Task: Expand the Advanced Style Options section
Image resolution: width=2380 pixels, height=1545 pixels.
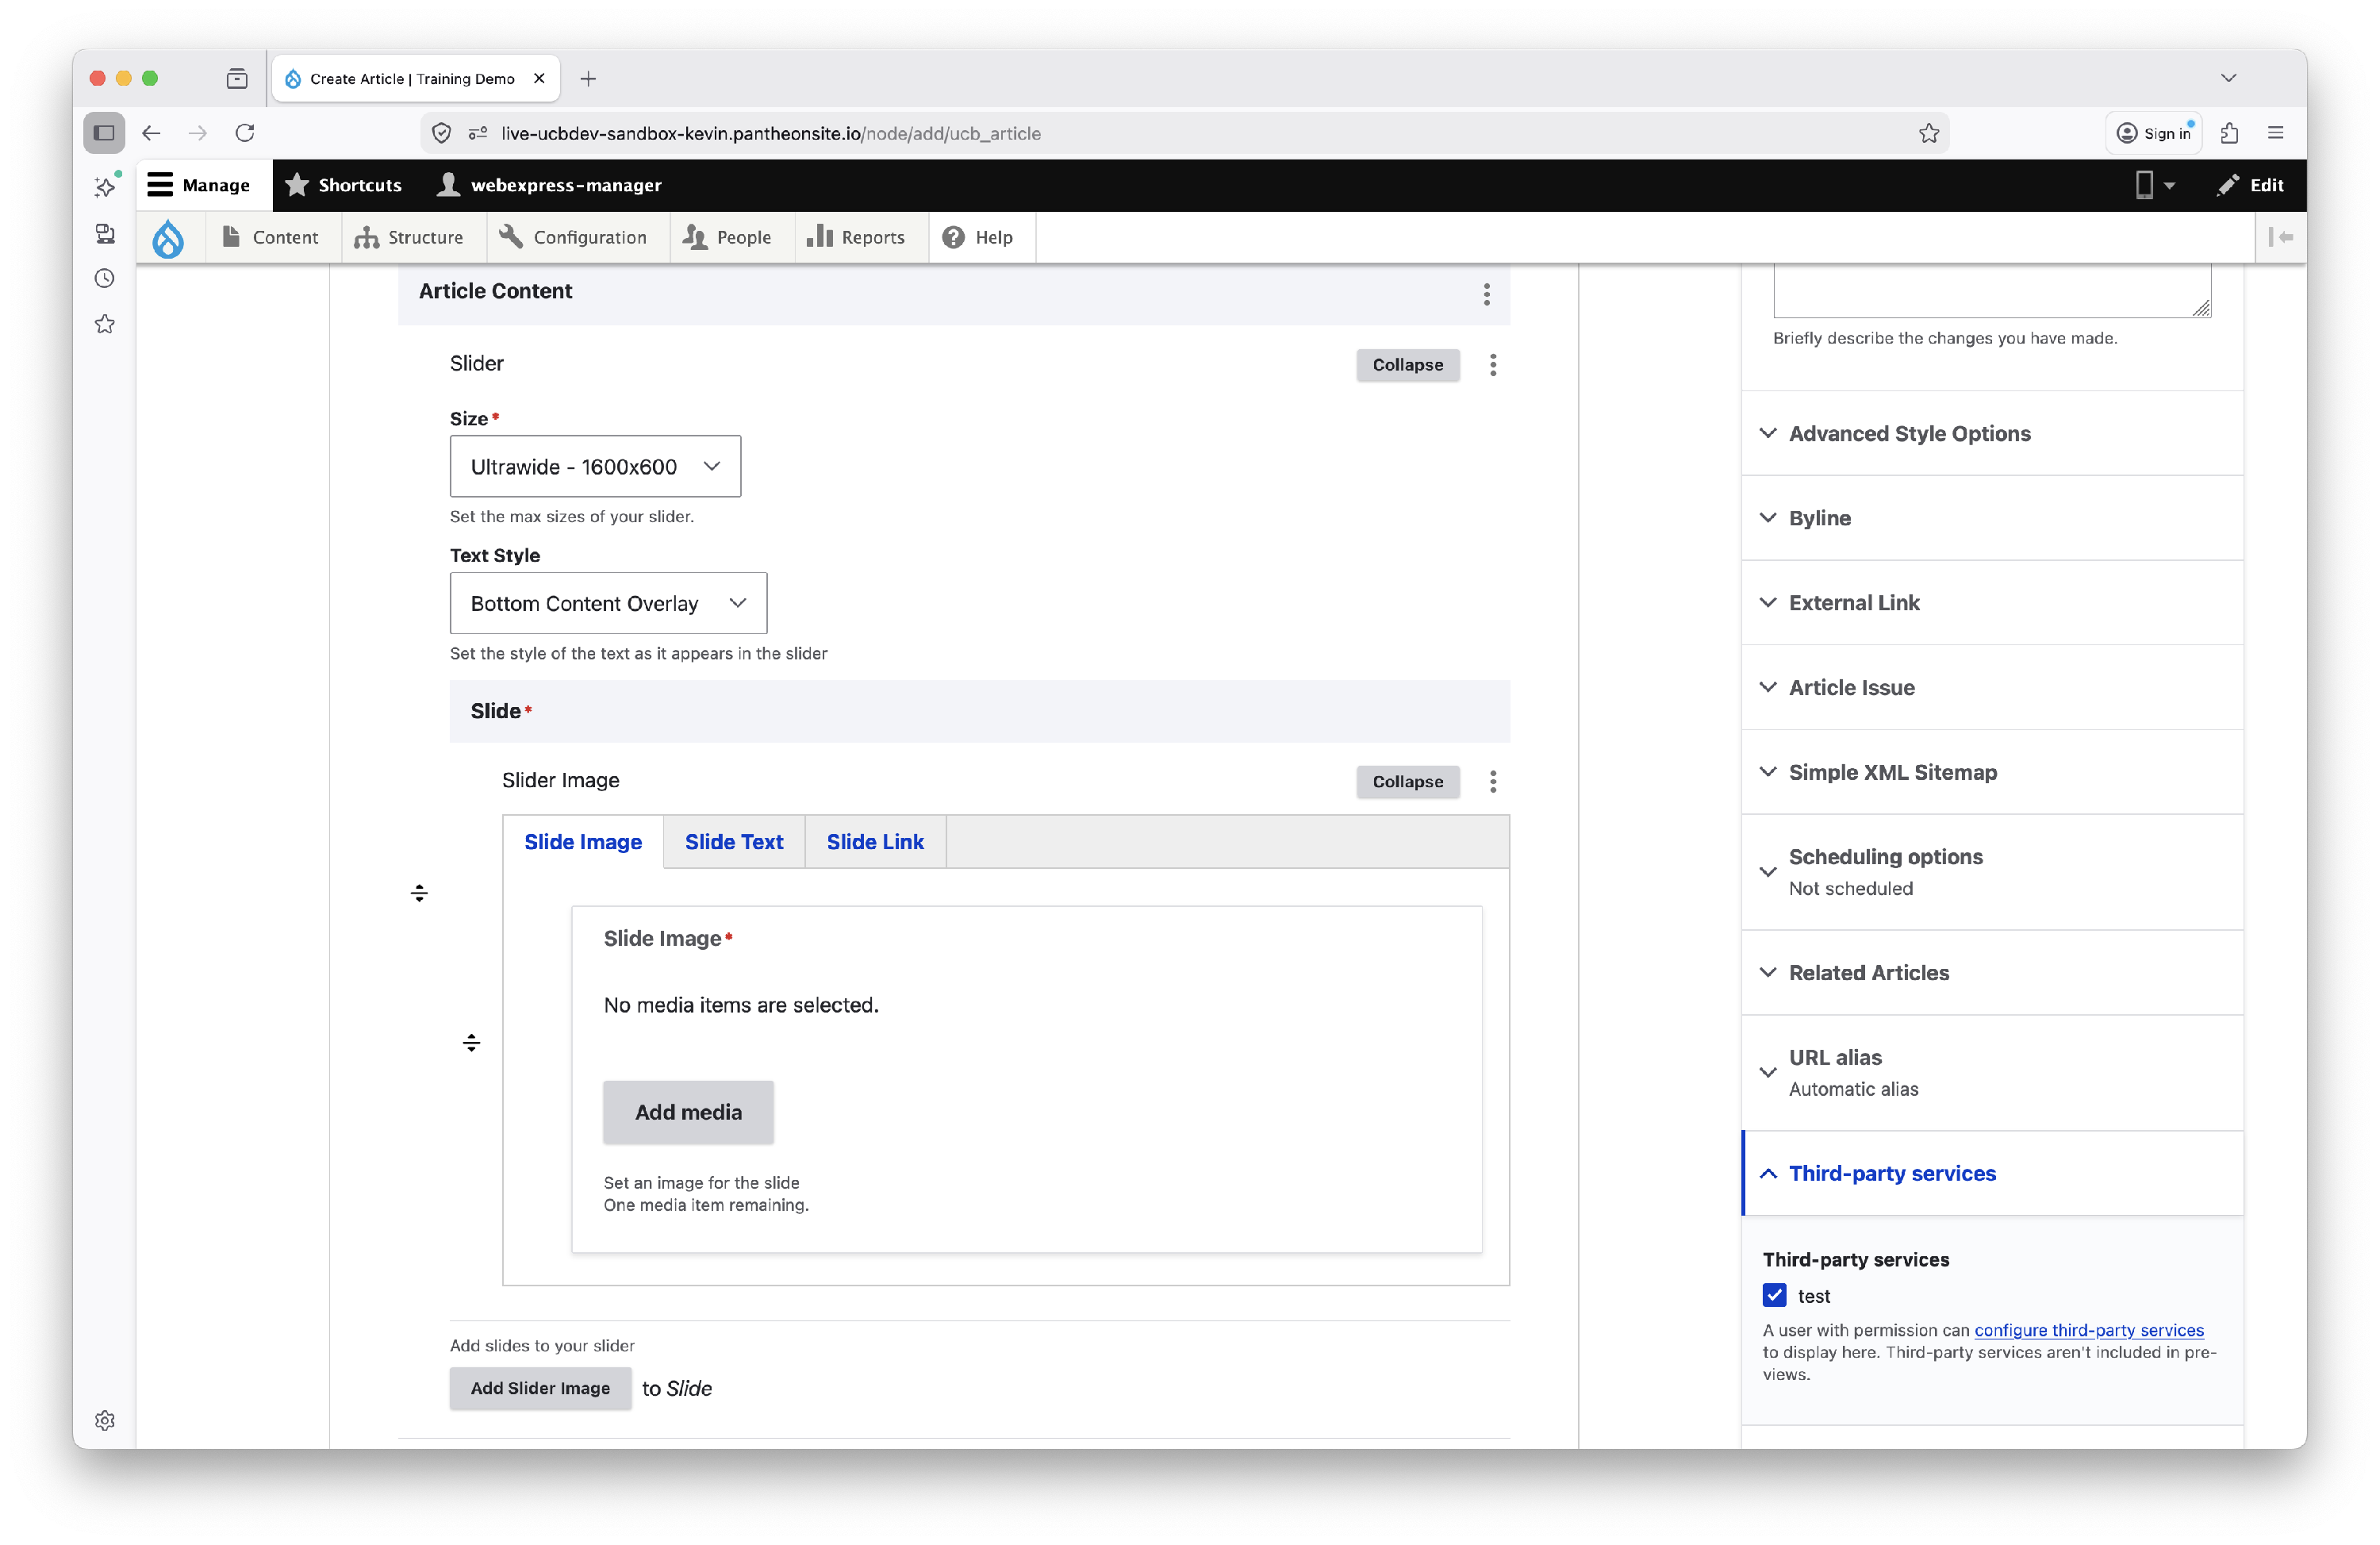Action: coord(1908,433)
